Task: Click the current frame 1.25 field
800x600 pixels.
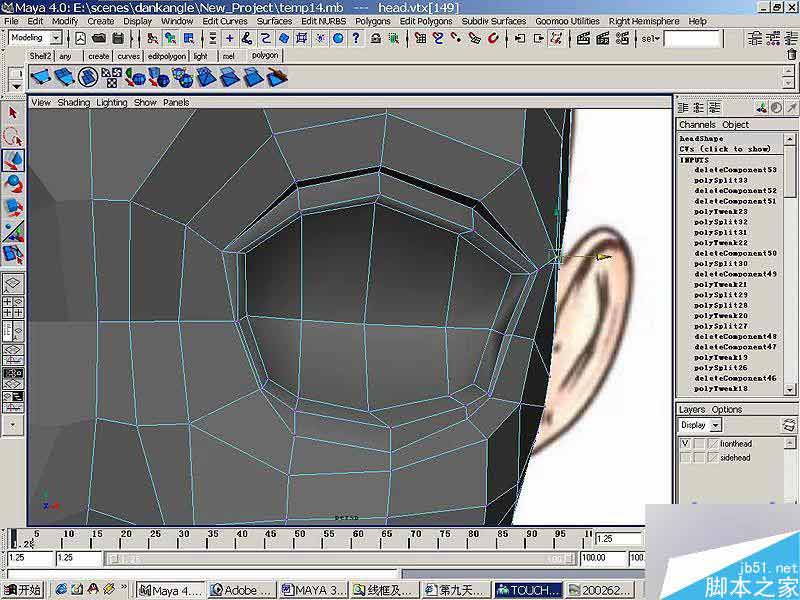Action: pos(617,539)
